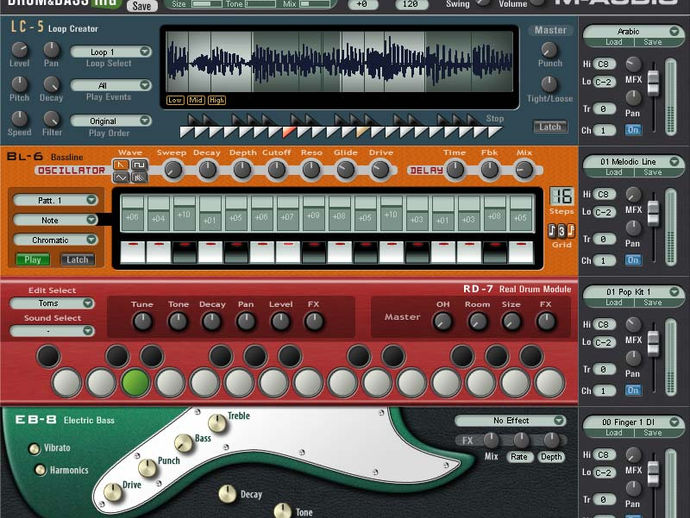Click the LC-5 Speed knob
Screen dimensions: 690x518
19,118
